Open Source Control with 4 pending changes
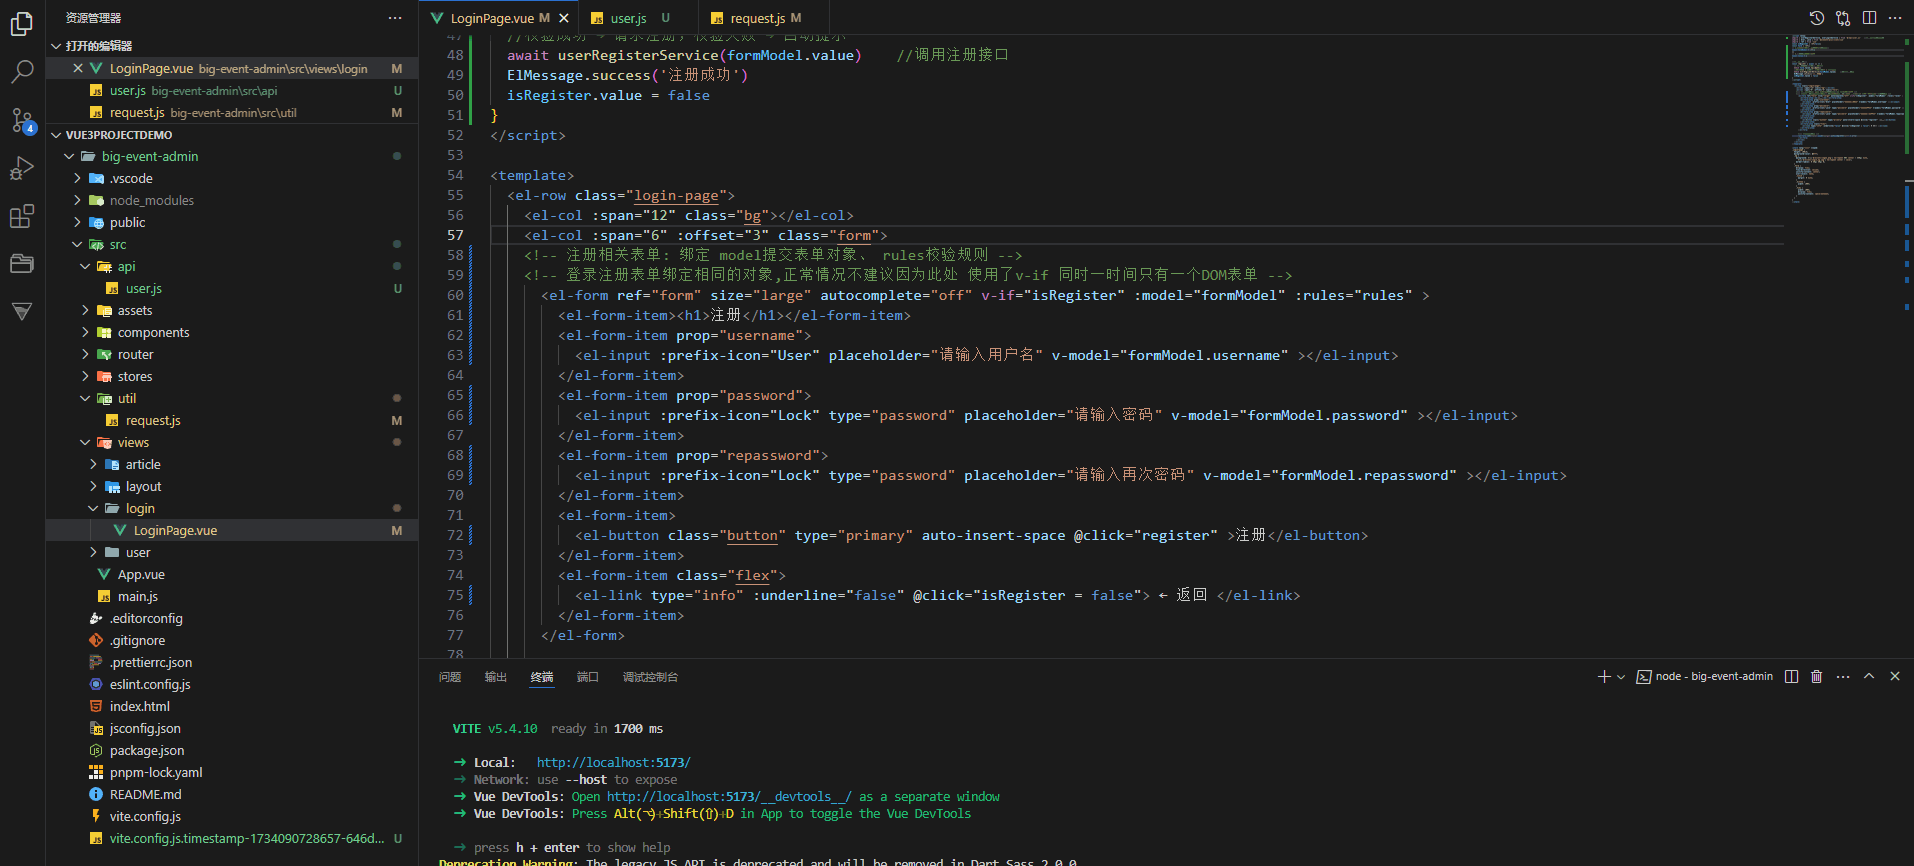Image resolution: width=1914 pixels, height=866 pixels. (22, 120)
